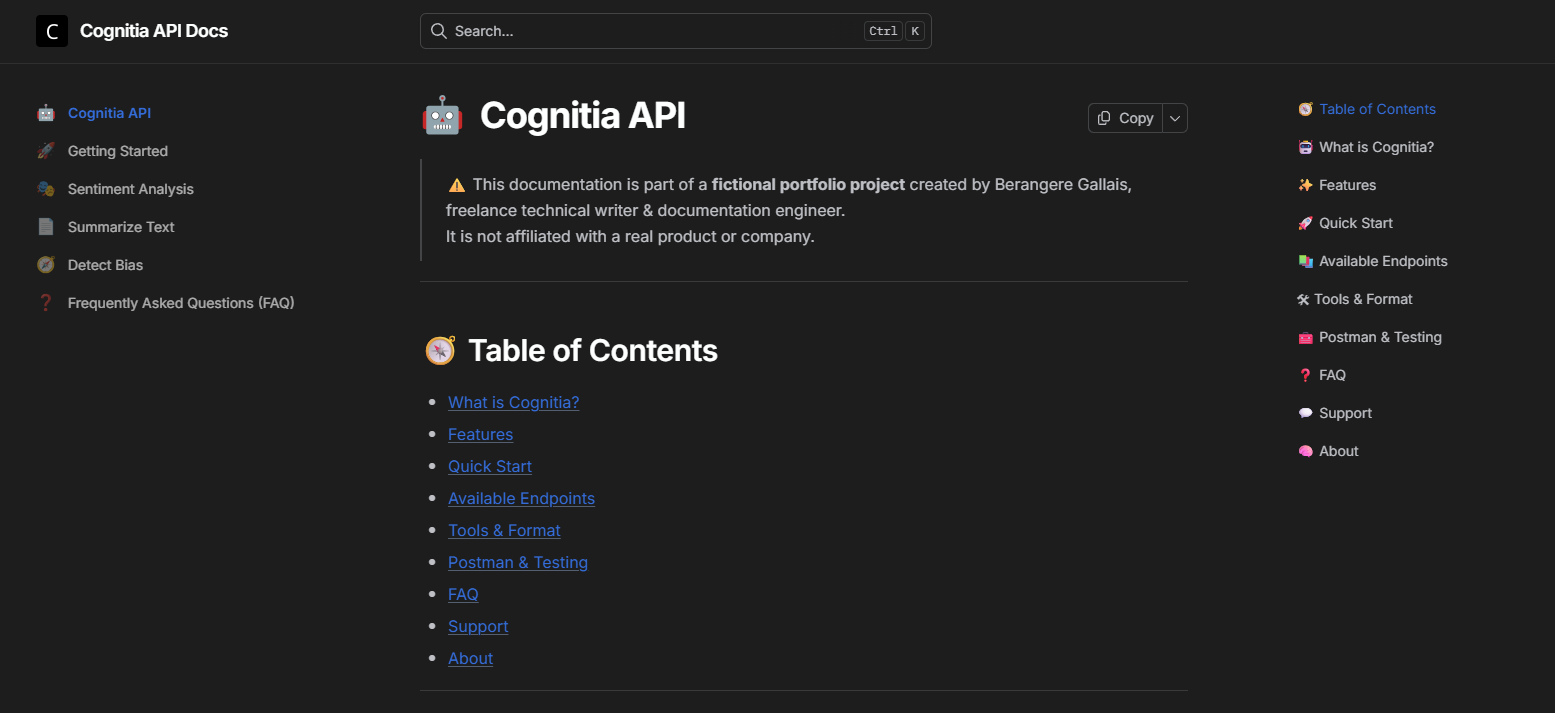Click the Table of Contents section heading
The image size is (1555, 713).
tap(593, 351)
